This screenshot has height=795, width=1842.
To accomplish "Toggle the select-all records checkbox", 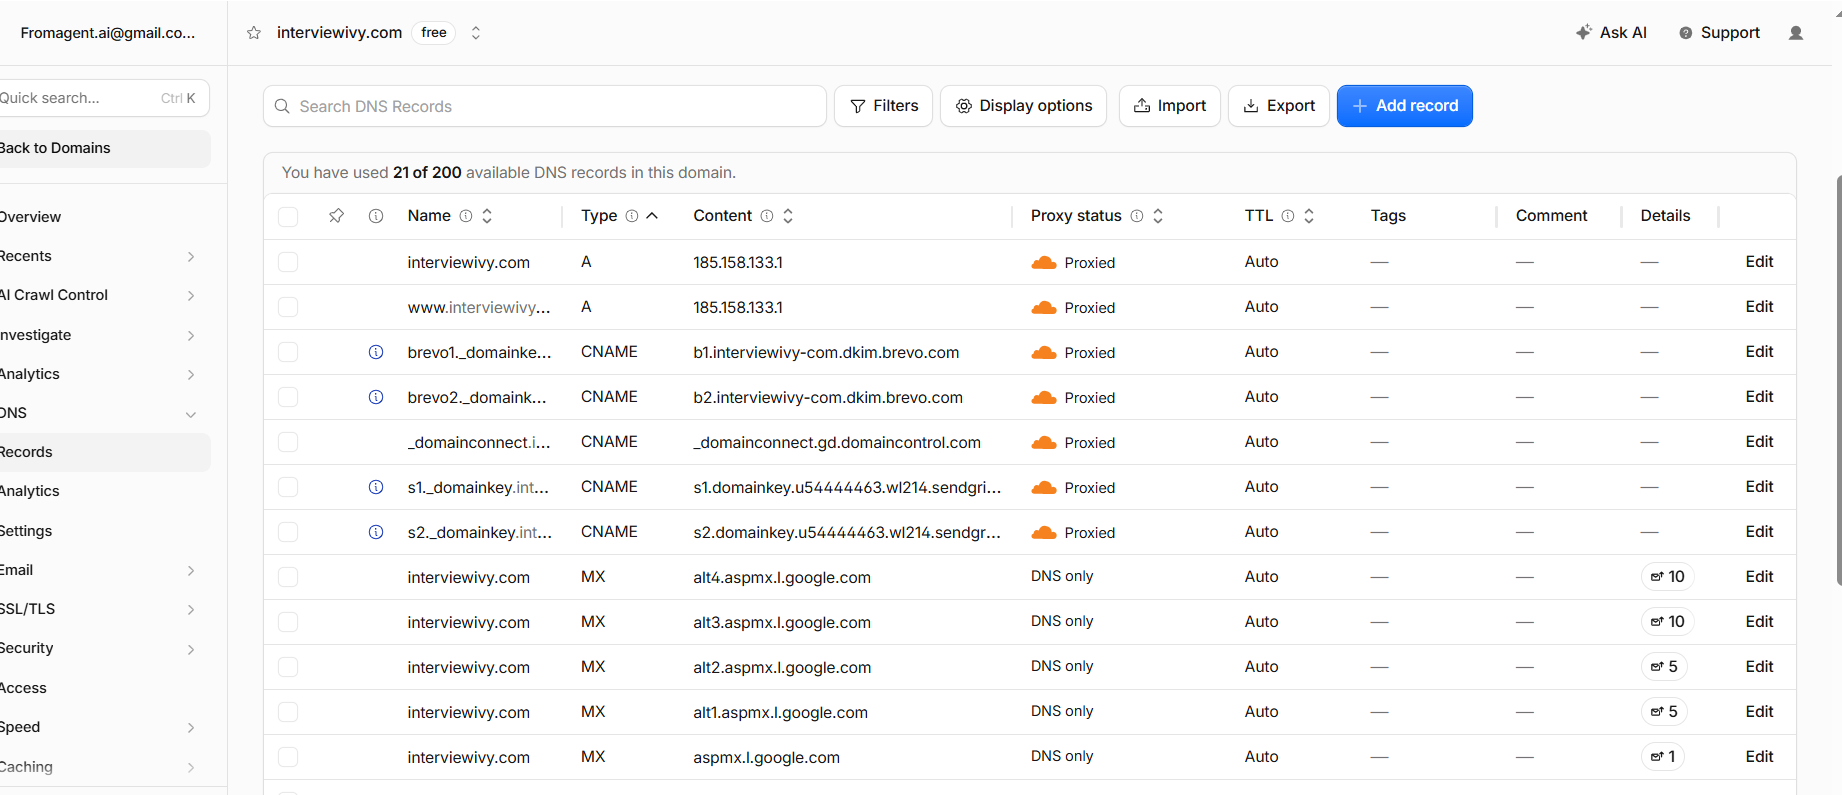I will [x=288, y=217].
